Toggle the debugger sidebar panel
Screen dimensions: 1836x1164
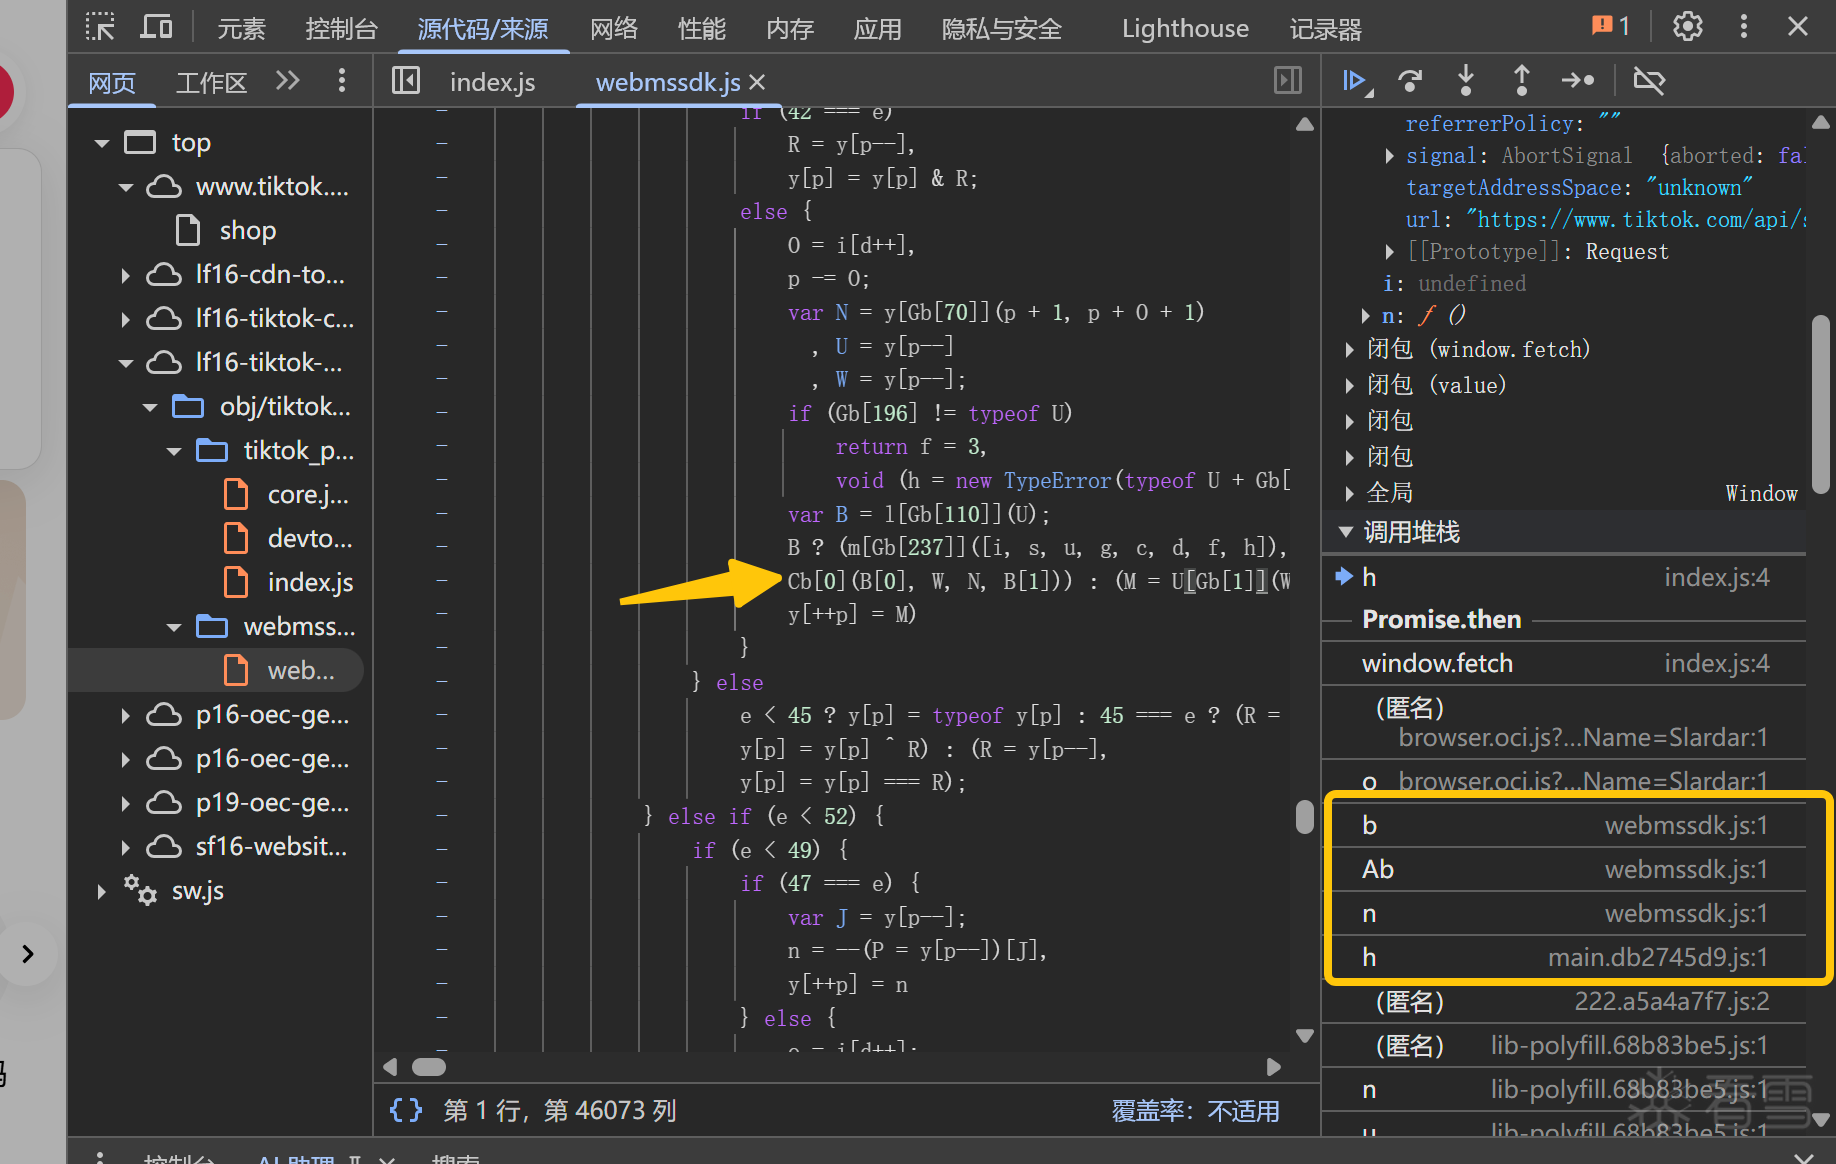pyautogui.click(x=1288, y=81)
